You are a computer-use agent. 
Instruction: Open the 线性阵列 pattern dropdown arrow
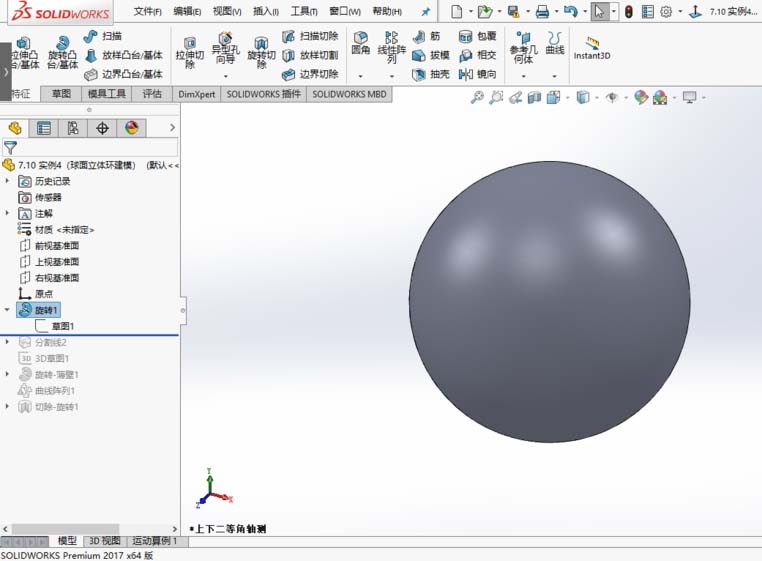[x=392, y=76]
